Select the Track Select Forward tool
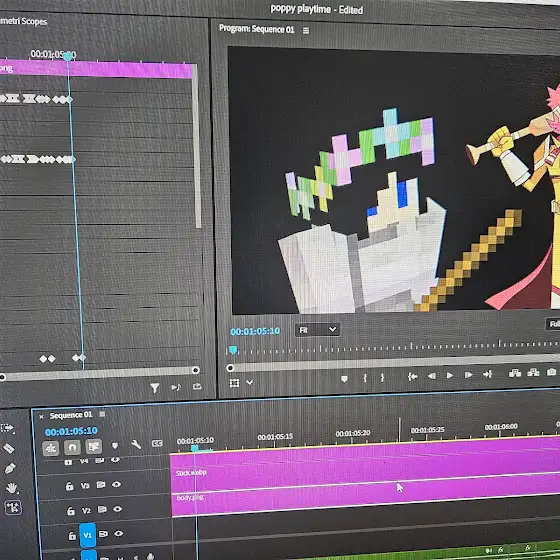The image size is (560, 560). (x=8, y=428)
